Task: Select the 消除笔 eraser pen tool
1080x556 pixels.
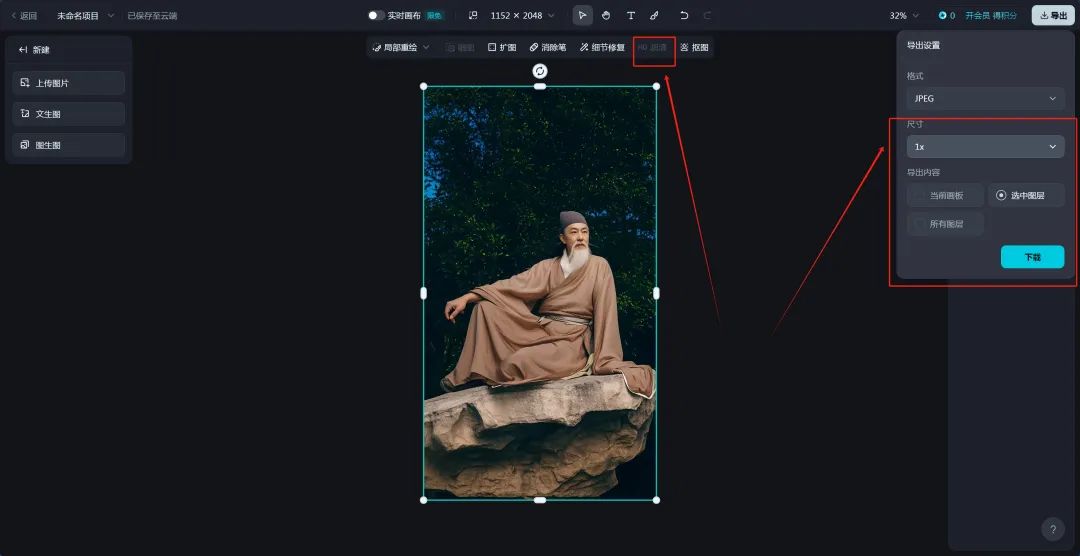Action: coord(548,48)
